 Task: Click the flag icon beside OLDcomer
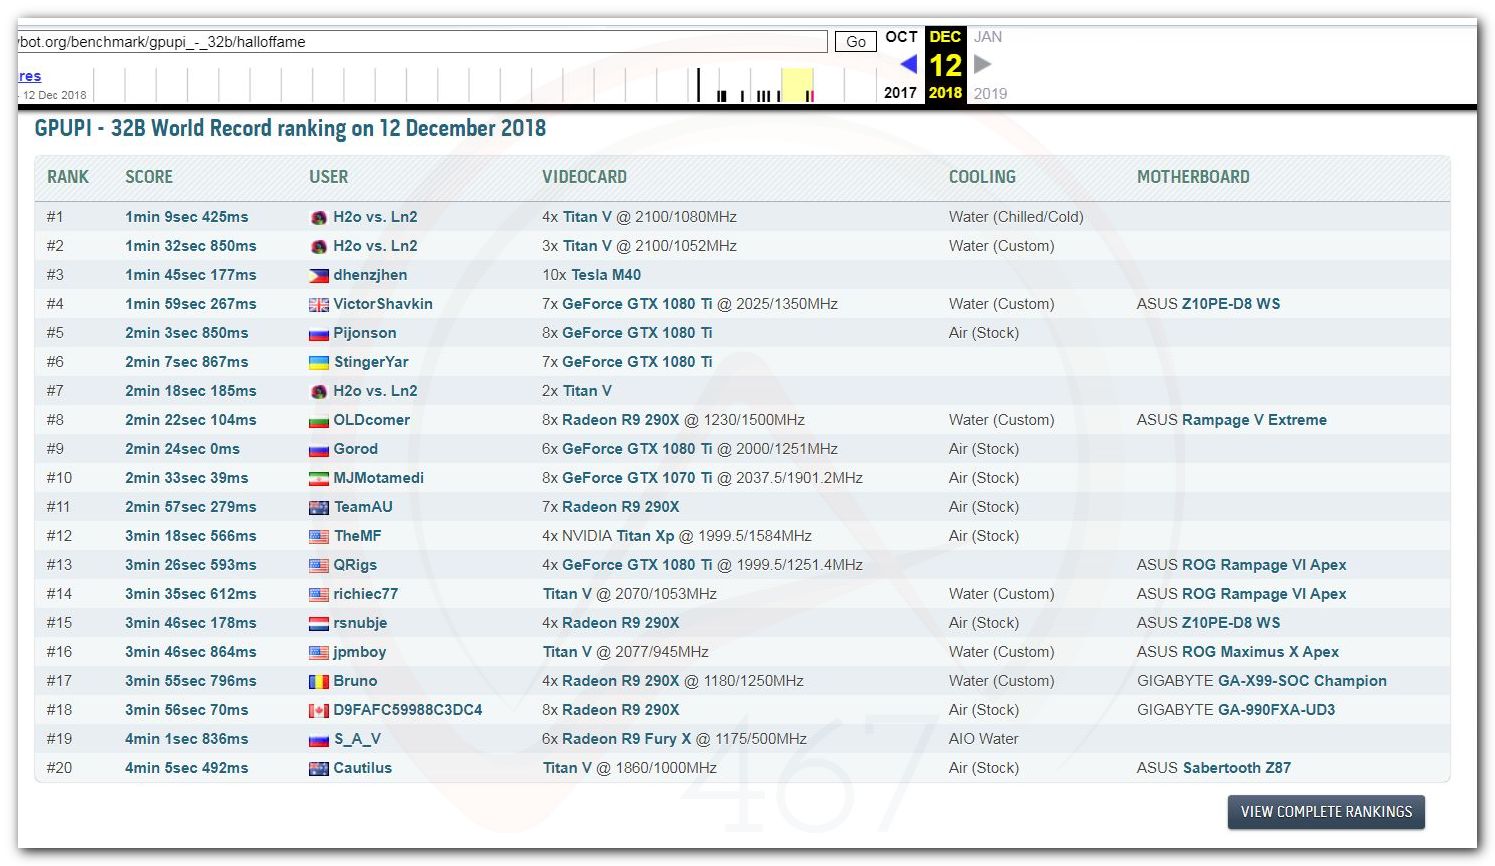pos(318,420)
